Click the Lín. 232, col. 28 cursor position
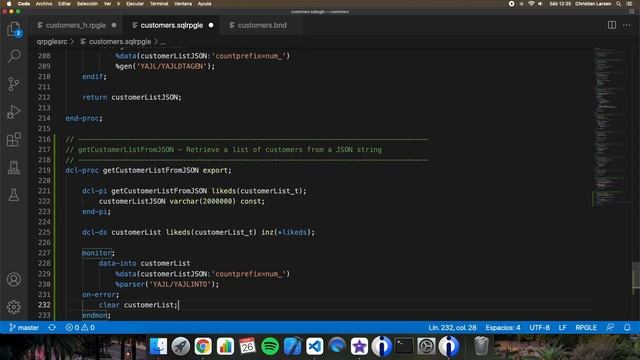 [x=452, y=327]
